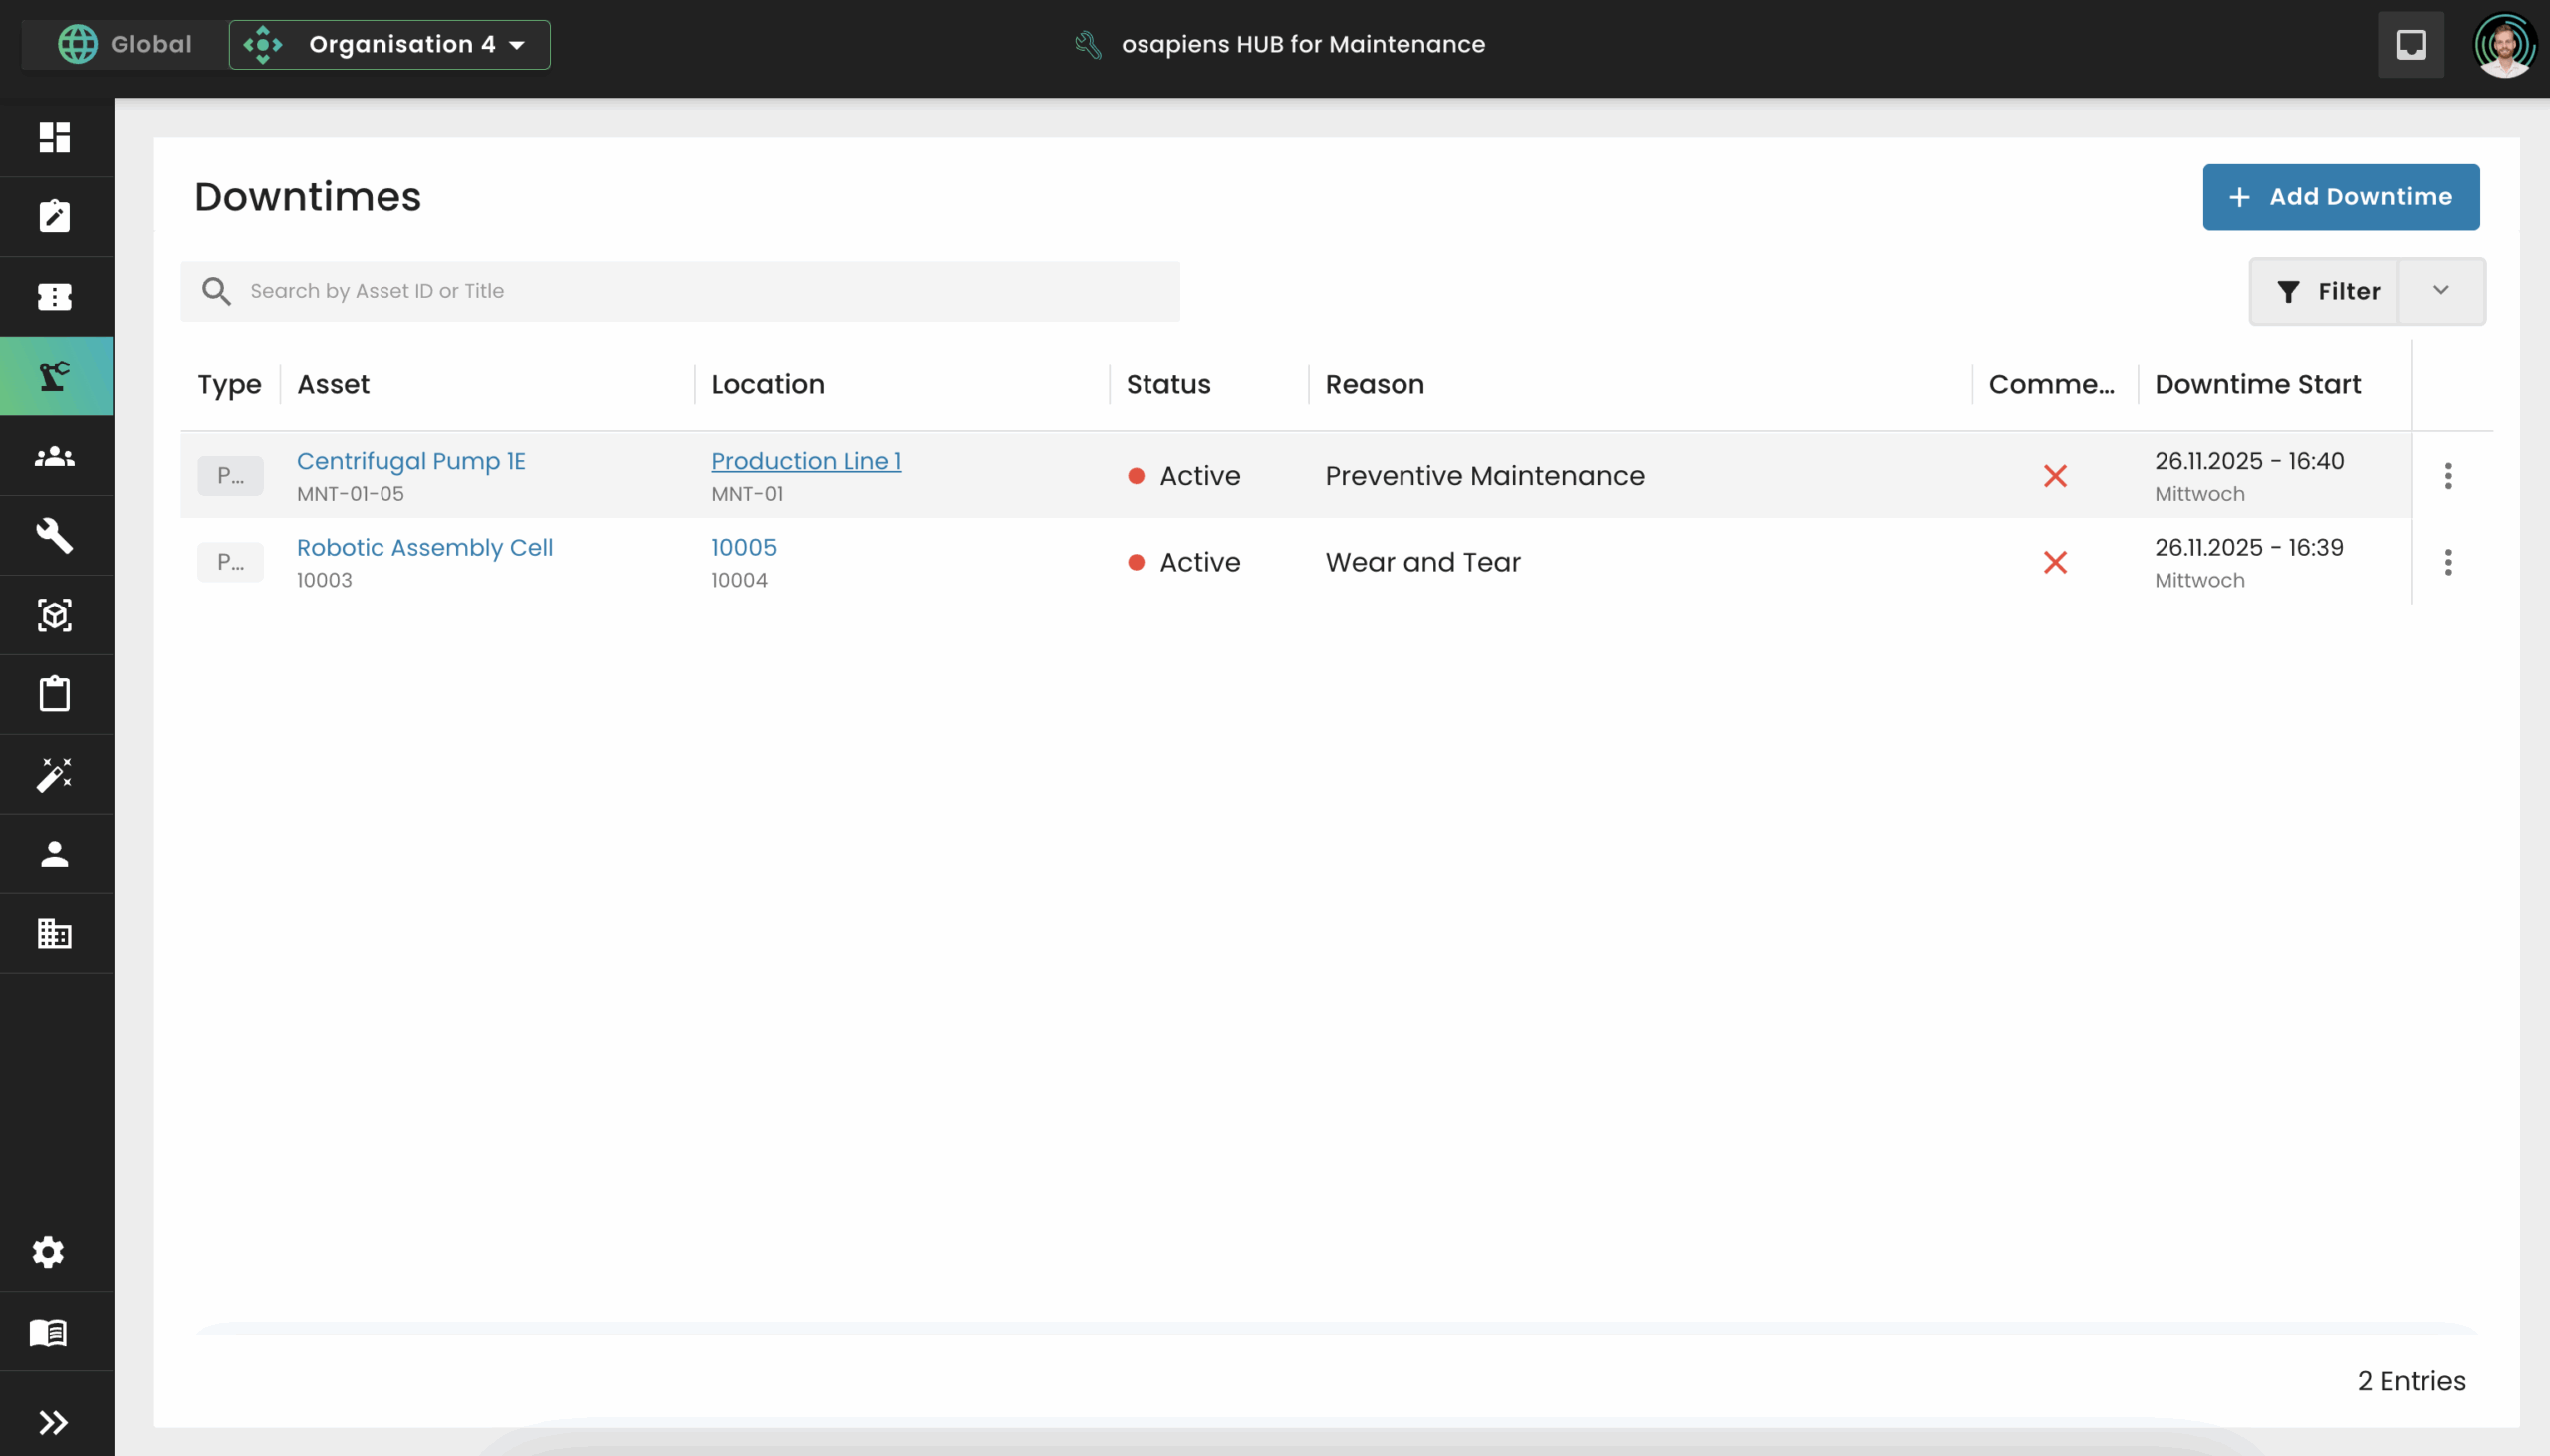Expand the Filter options chevron

click(x=2440, y=290)
